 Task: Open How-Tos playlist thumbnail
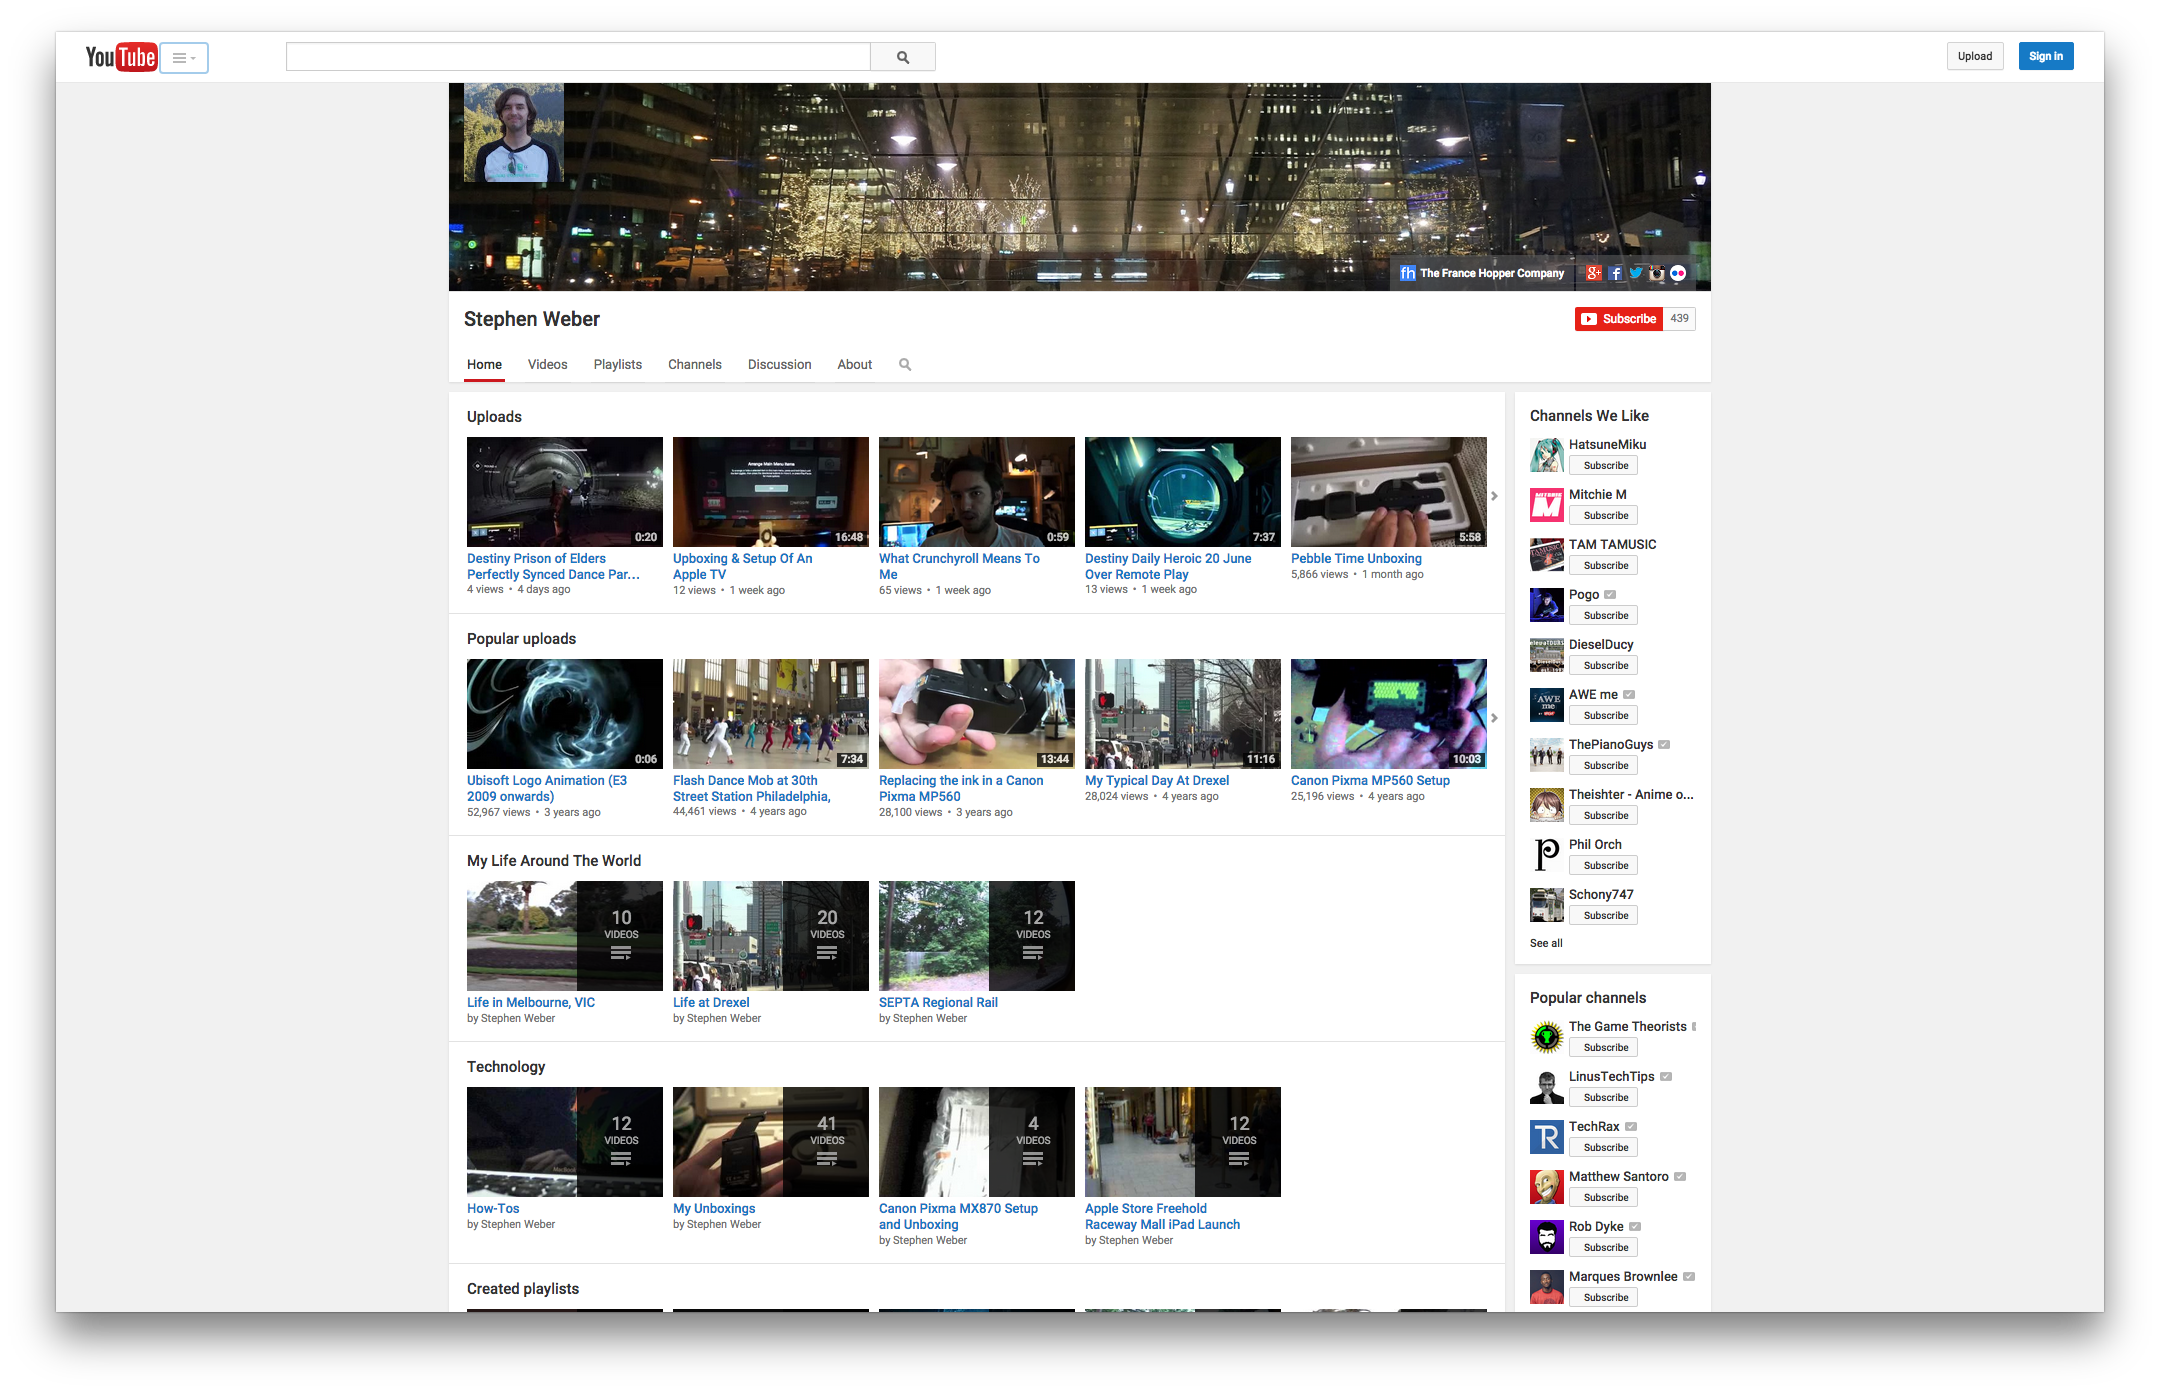click(x=564, y=1142)
